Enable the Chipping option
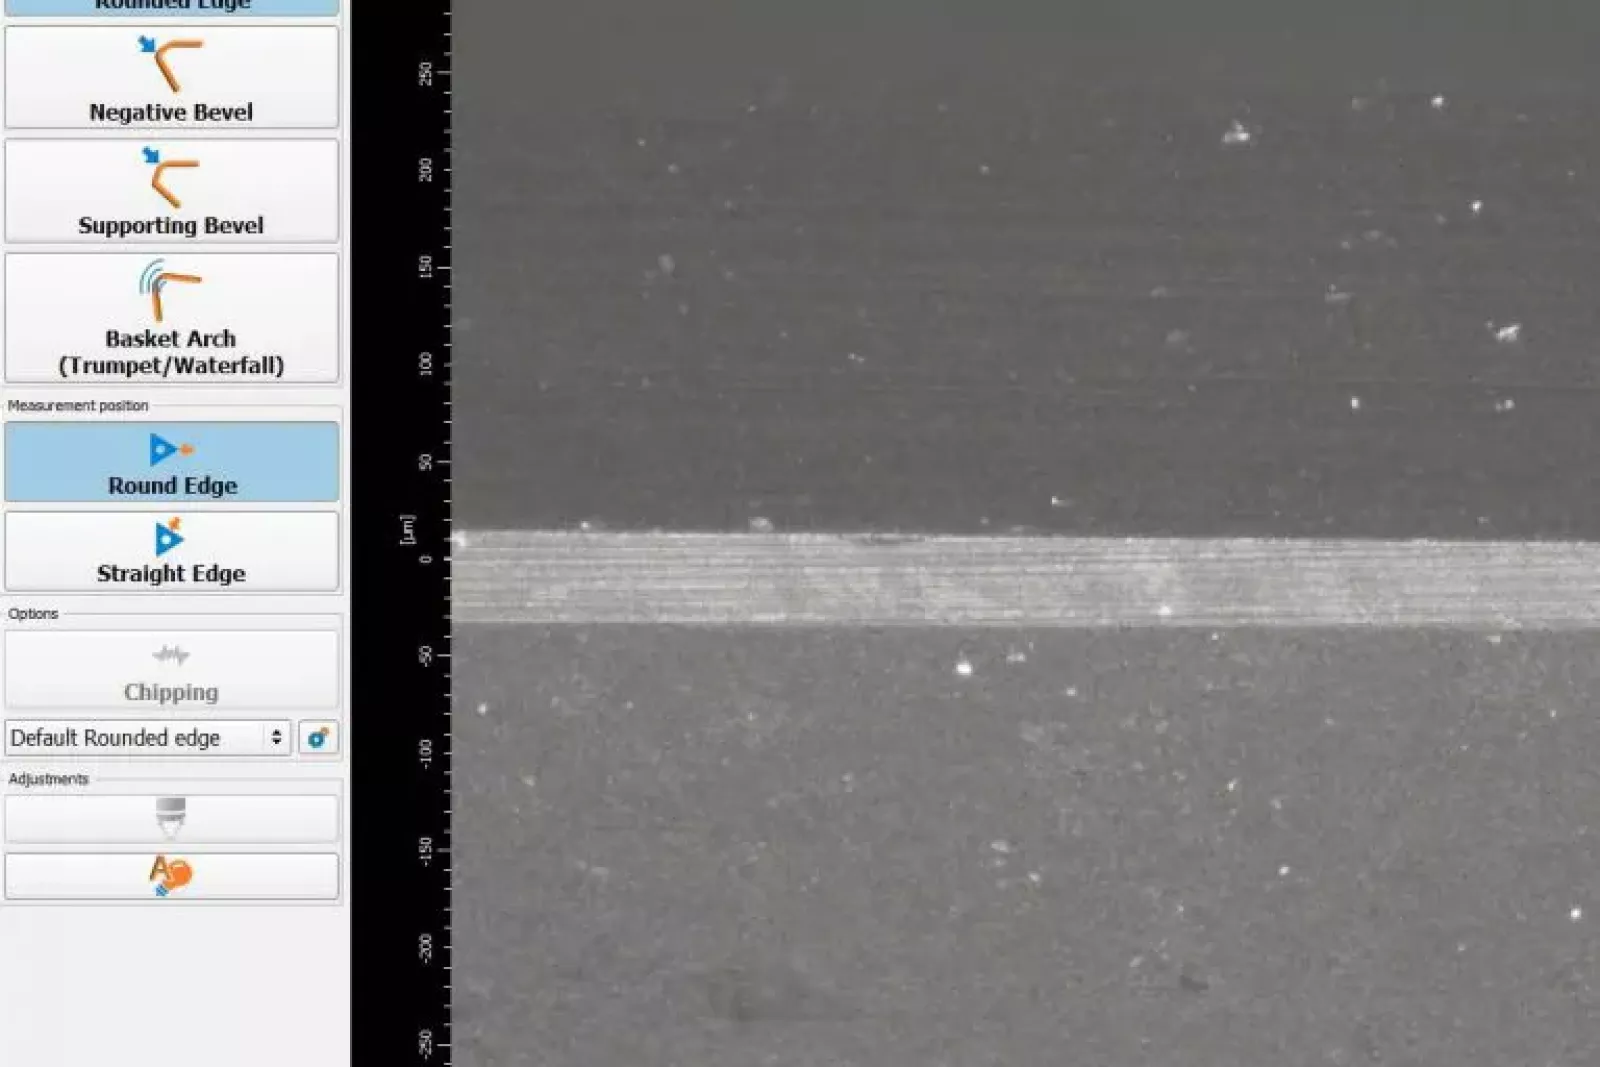Image resolution: width=1600 pixels, height=1067 pixels. (171, 670)
